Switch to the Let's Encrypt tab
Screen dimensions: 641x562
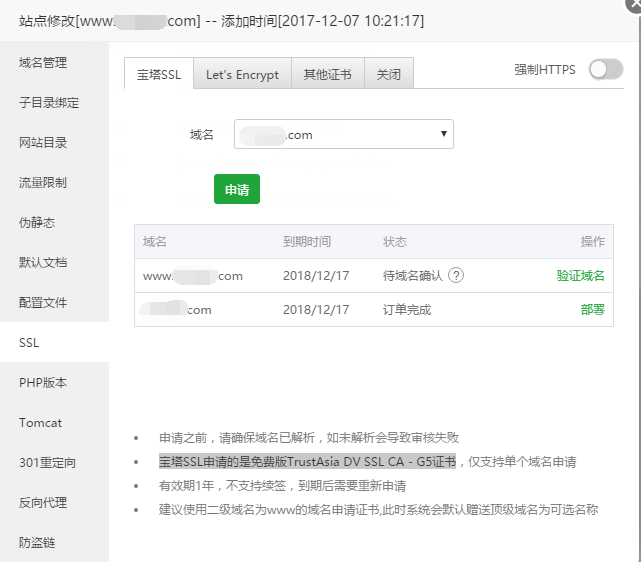pyautogui.click(x=242, y=74)
